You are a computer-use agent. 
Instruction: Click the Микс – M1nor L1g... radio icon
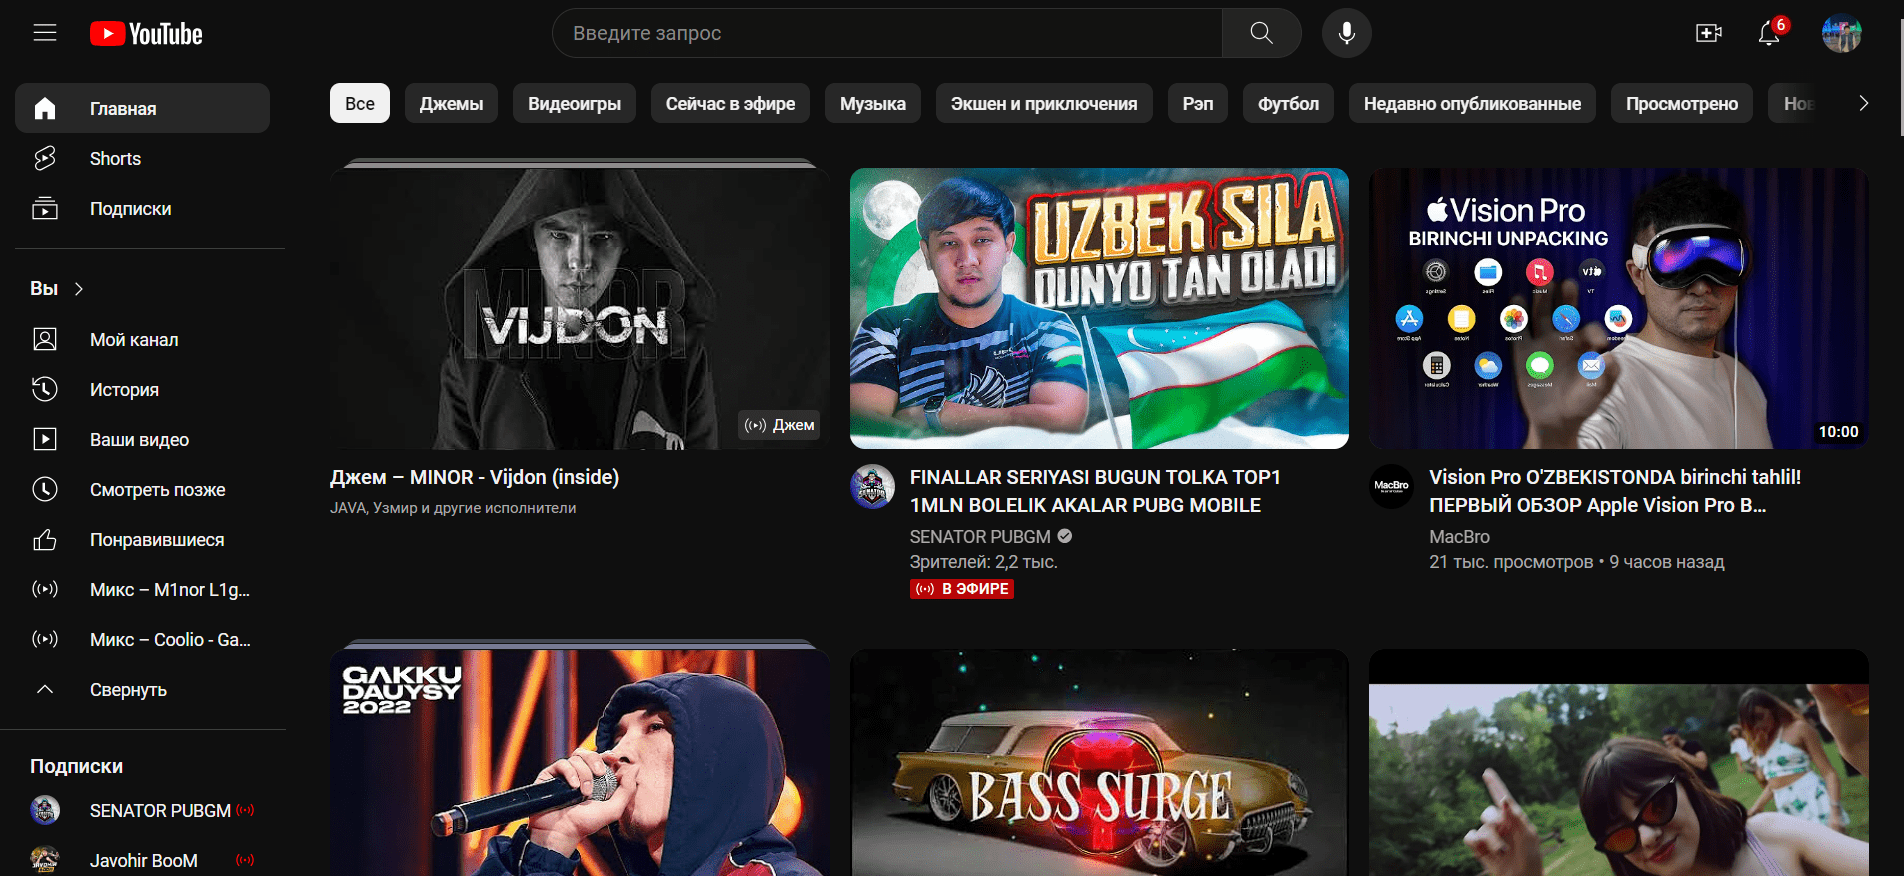tap(45, 589)
